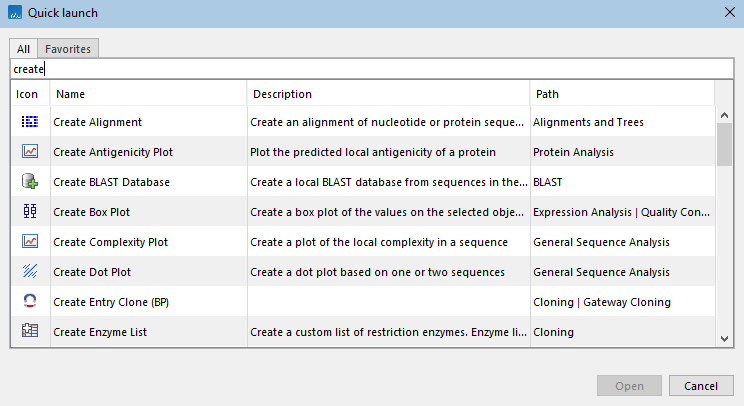Switch to the All tab
This screenshot has width=744, height=406.
[x=23, y=49]
